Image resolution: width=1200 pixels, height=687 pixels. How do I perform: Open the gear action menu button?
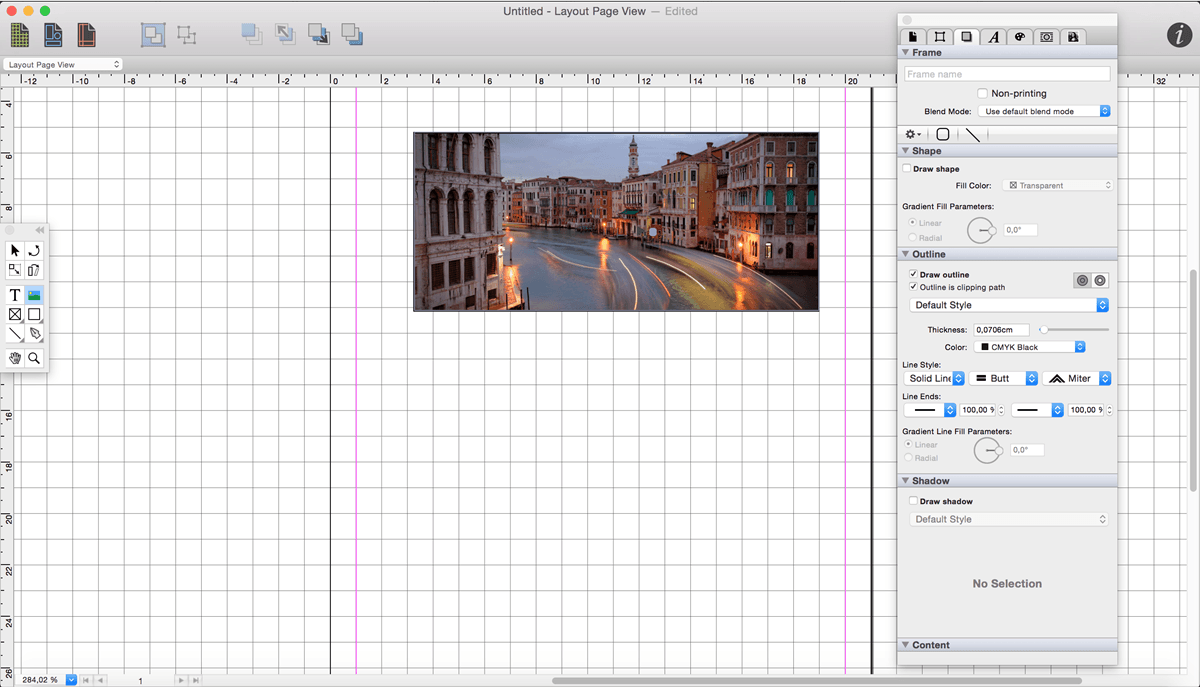[x=912, y=134]
